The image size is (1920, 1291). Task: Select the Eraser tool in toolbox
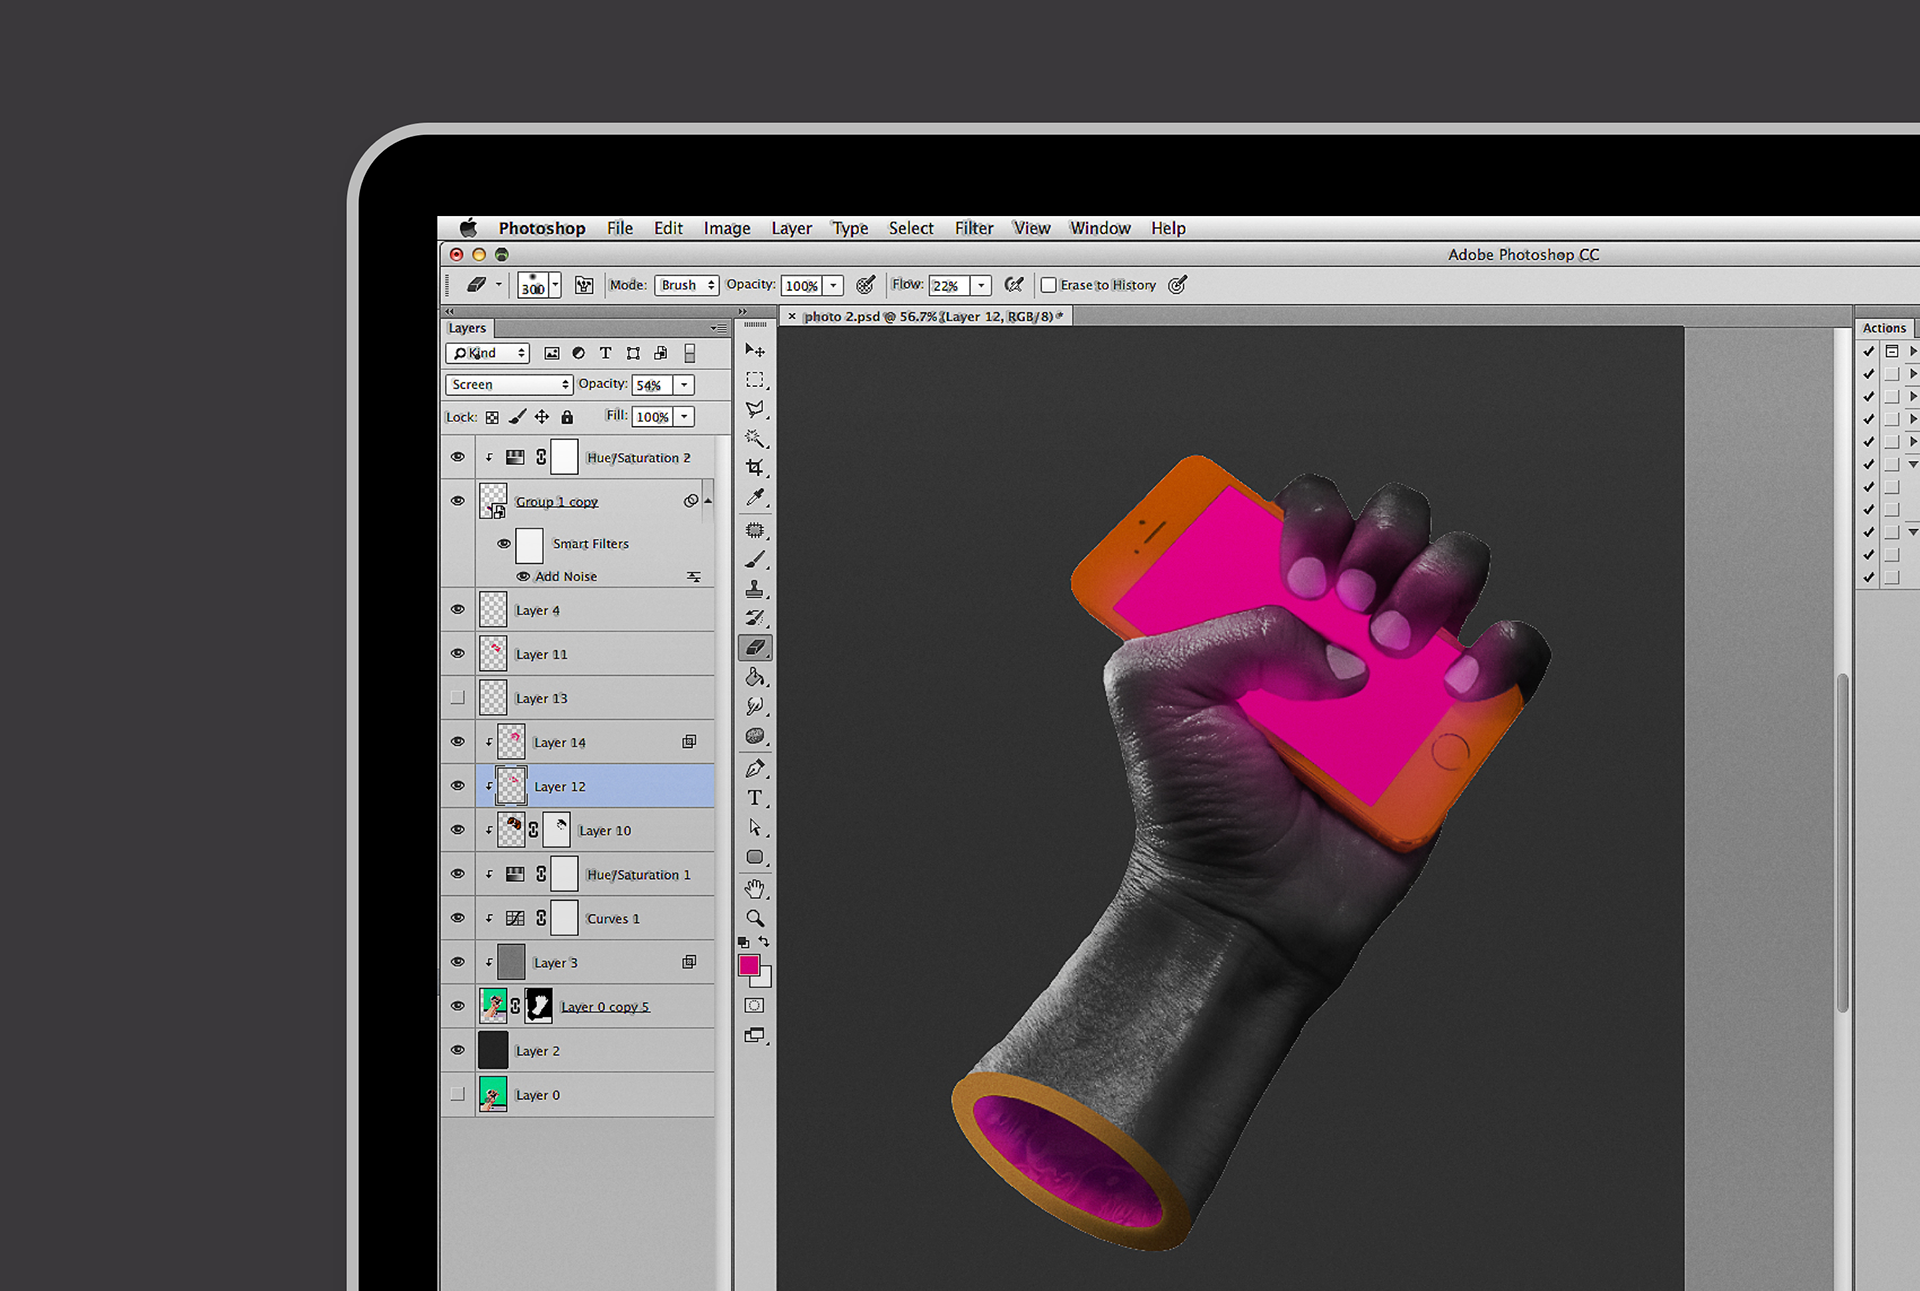point(755,648)
